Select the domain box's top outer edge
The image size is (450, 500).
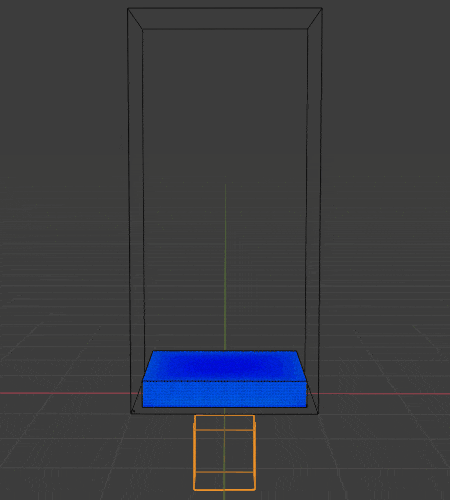click(225, 8)
